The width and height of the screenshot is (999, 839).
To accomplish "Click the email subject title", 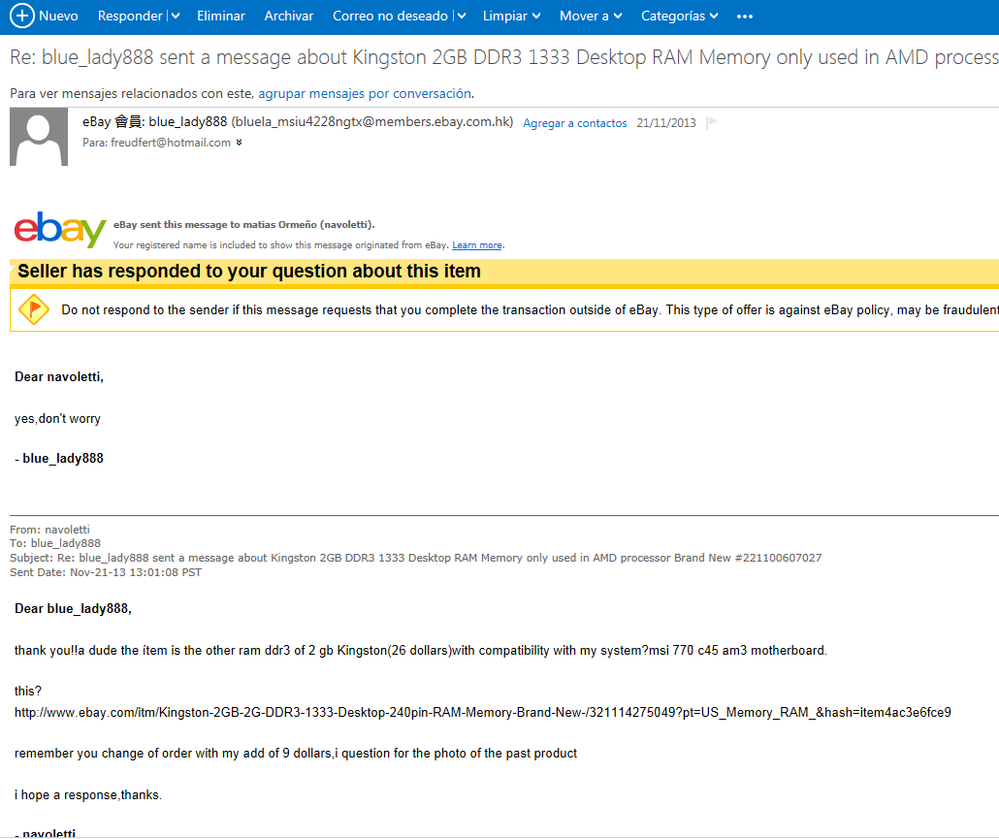I will coord(504,57).
